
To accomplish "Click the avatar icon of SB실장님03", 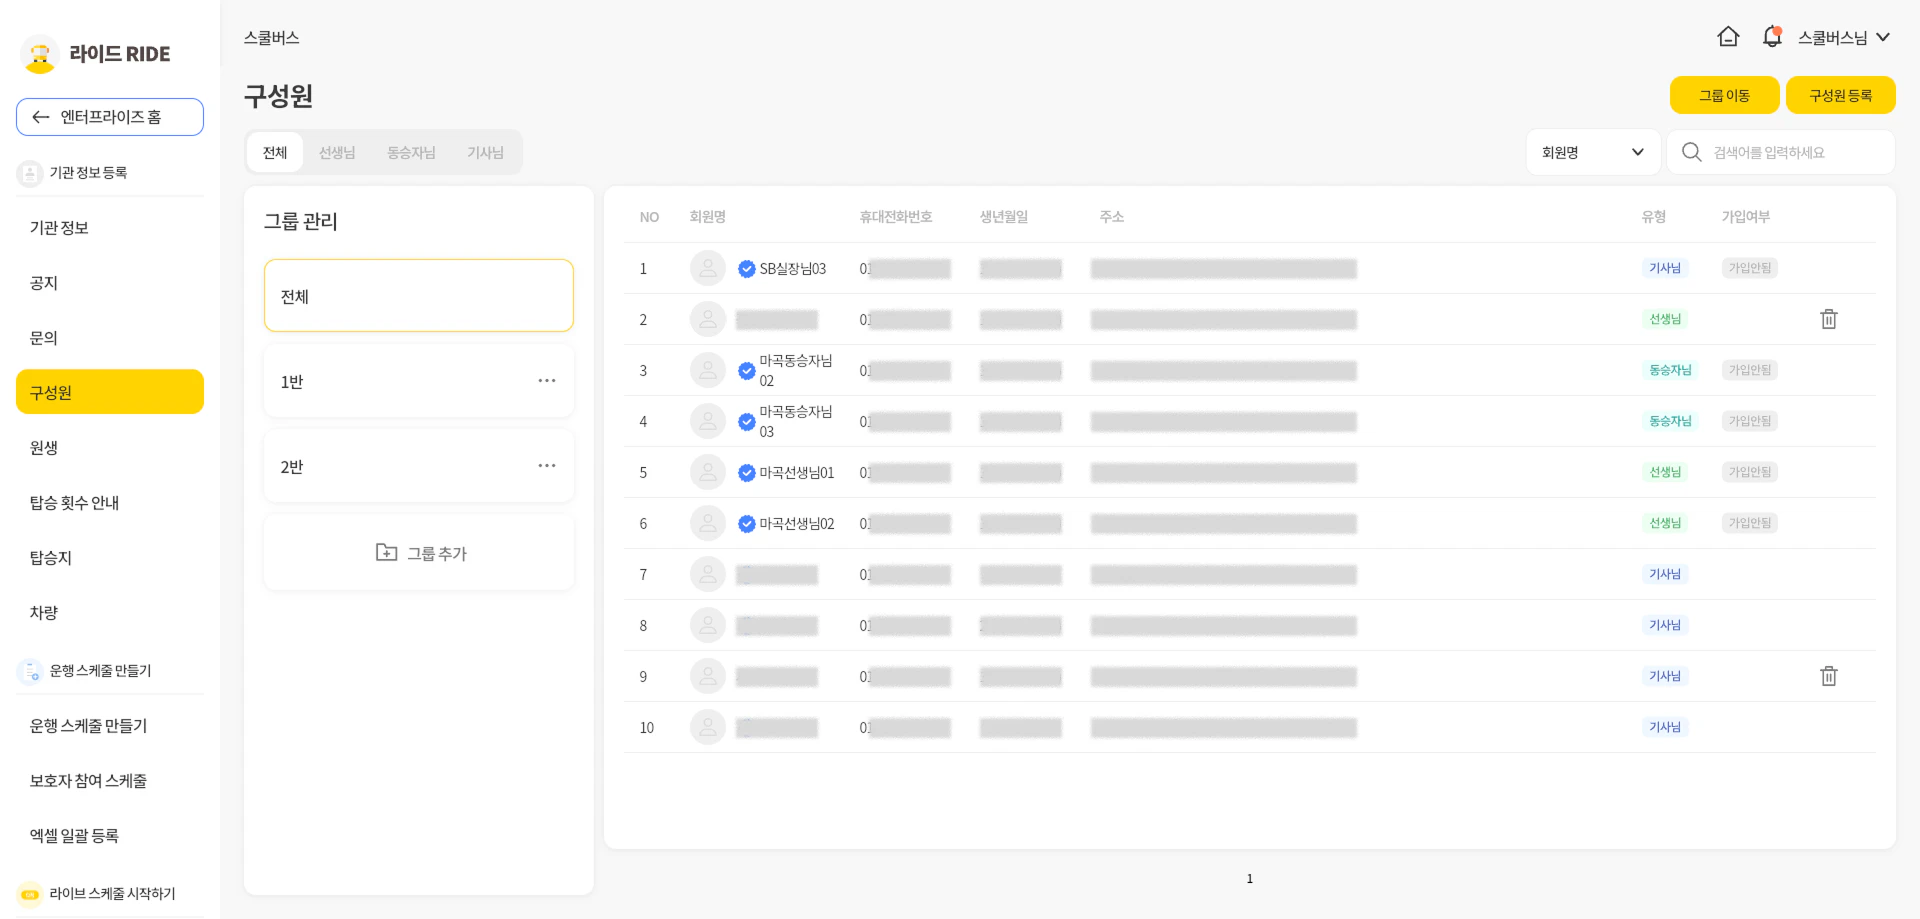I will click(x=707, y=268).
